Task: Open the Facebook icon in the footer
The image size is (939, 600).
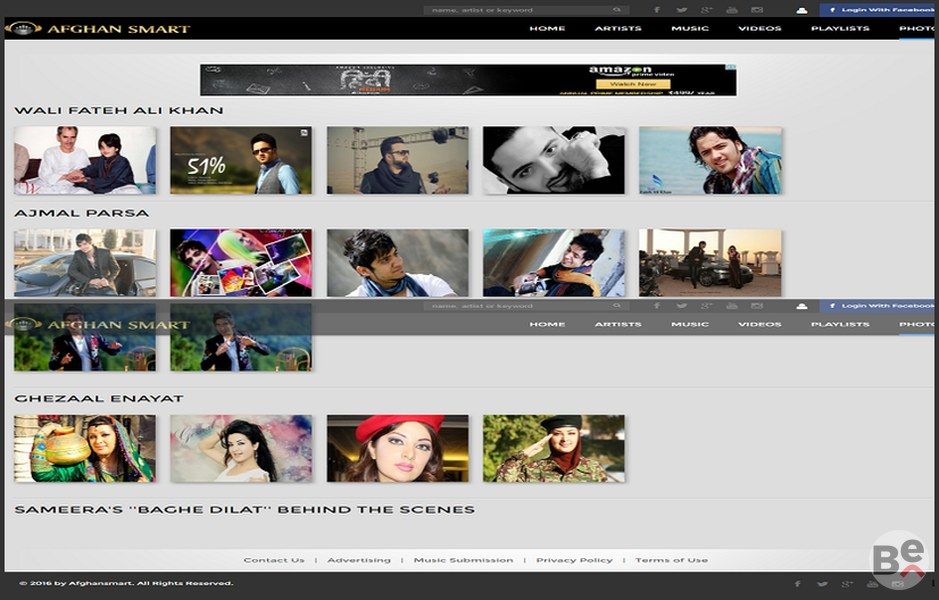Action: pyautogui.click(x=797, y=584)
